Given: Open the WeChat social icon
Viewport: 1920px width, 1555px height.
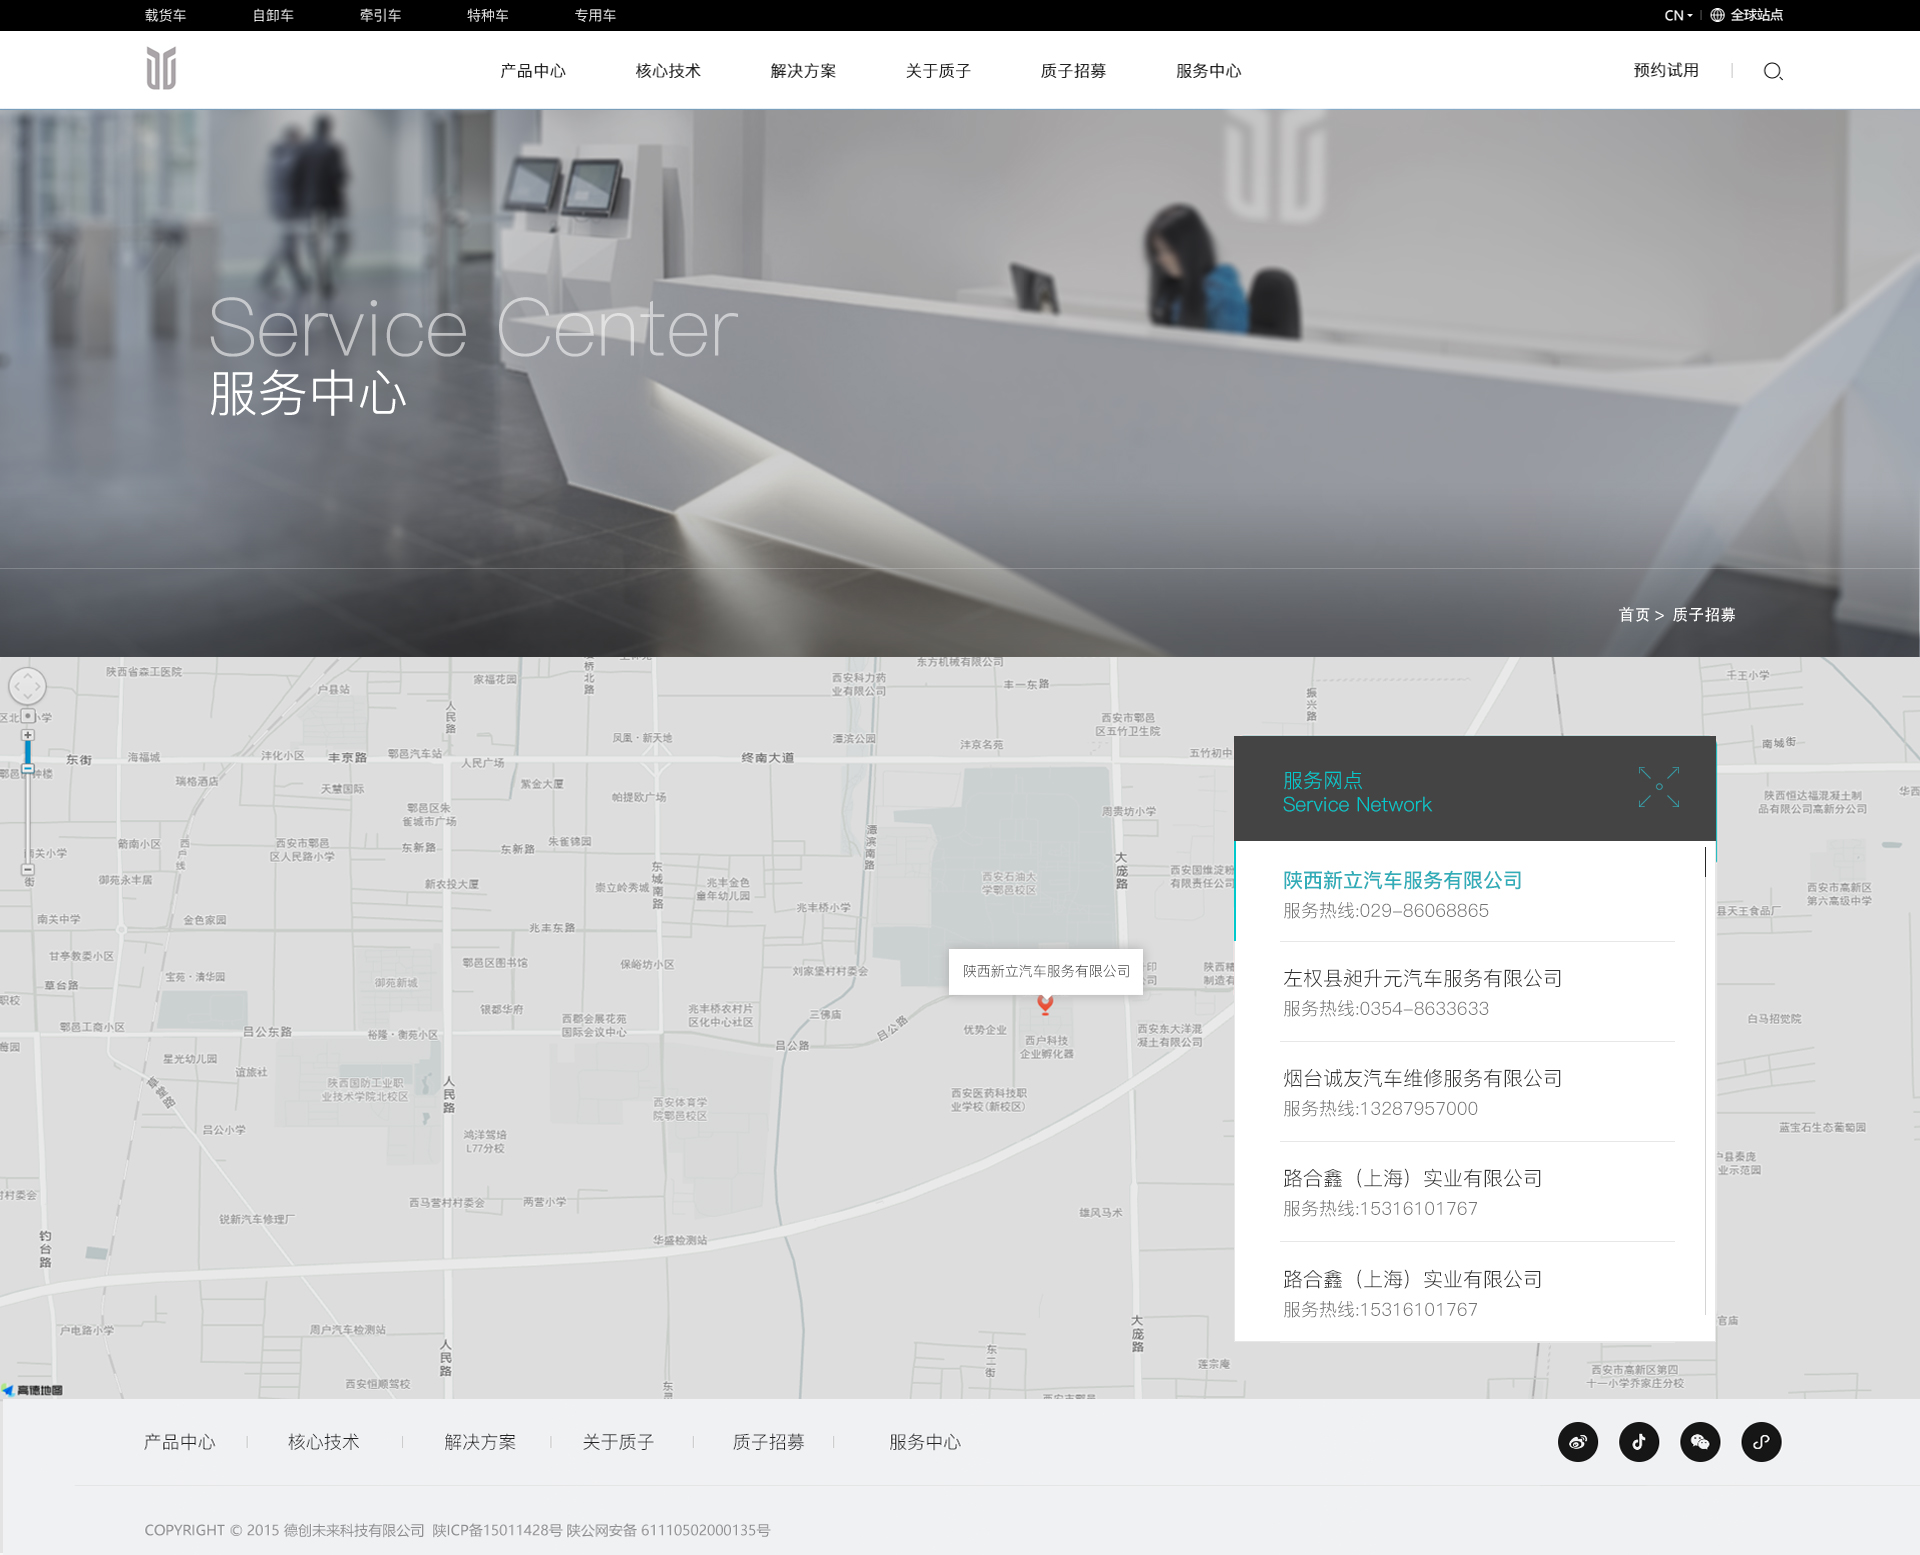Looking at the screenshot, I should click(x=1700, y=1442).
